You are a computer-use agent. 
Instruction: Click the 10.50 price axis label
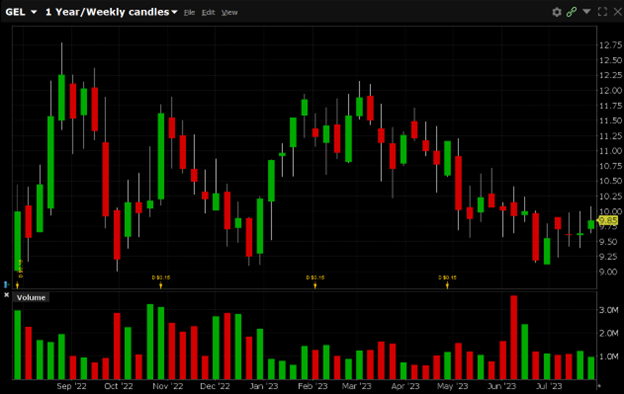[x=610, y=181]
